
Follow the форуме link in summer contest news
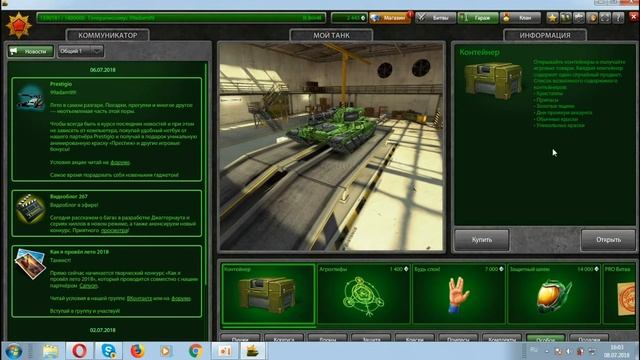(181, 298)
